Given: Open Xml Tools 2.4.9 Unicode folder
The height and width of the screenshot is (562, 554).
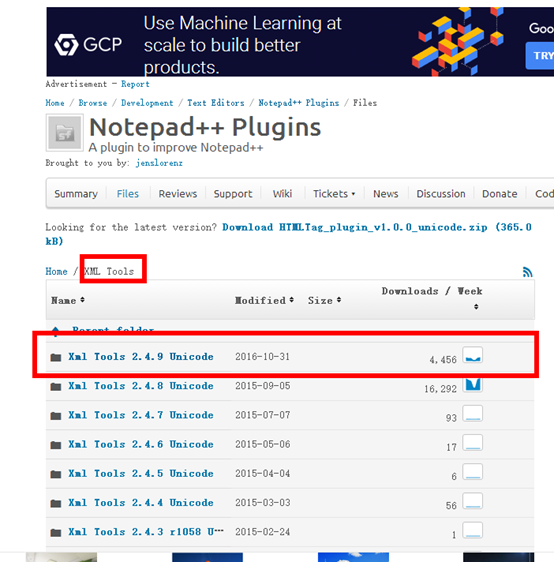Looking at the screenshot, I should 141,357.
